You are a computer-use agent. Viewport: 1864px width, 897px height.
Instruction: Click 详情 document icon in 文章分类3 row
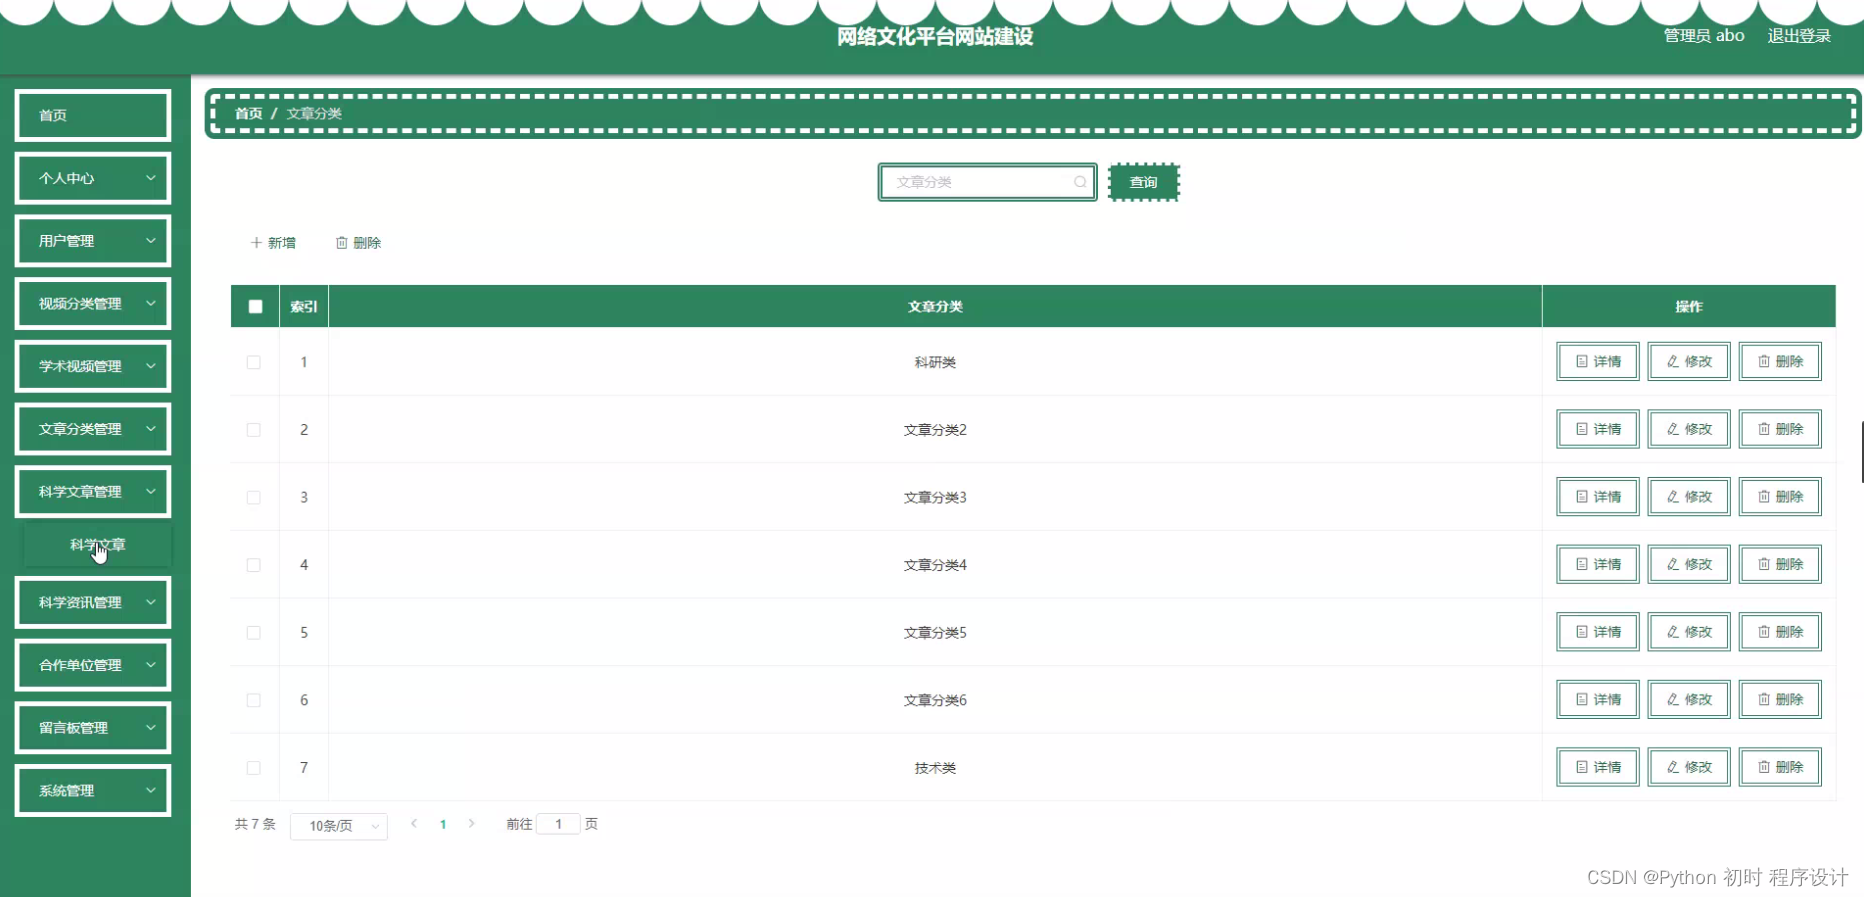[1581, 497]
